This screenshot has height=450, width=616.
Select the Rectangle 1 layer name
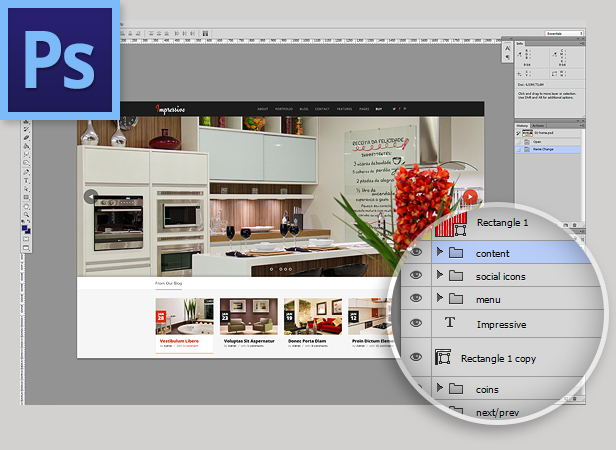502,223
